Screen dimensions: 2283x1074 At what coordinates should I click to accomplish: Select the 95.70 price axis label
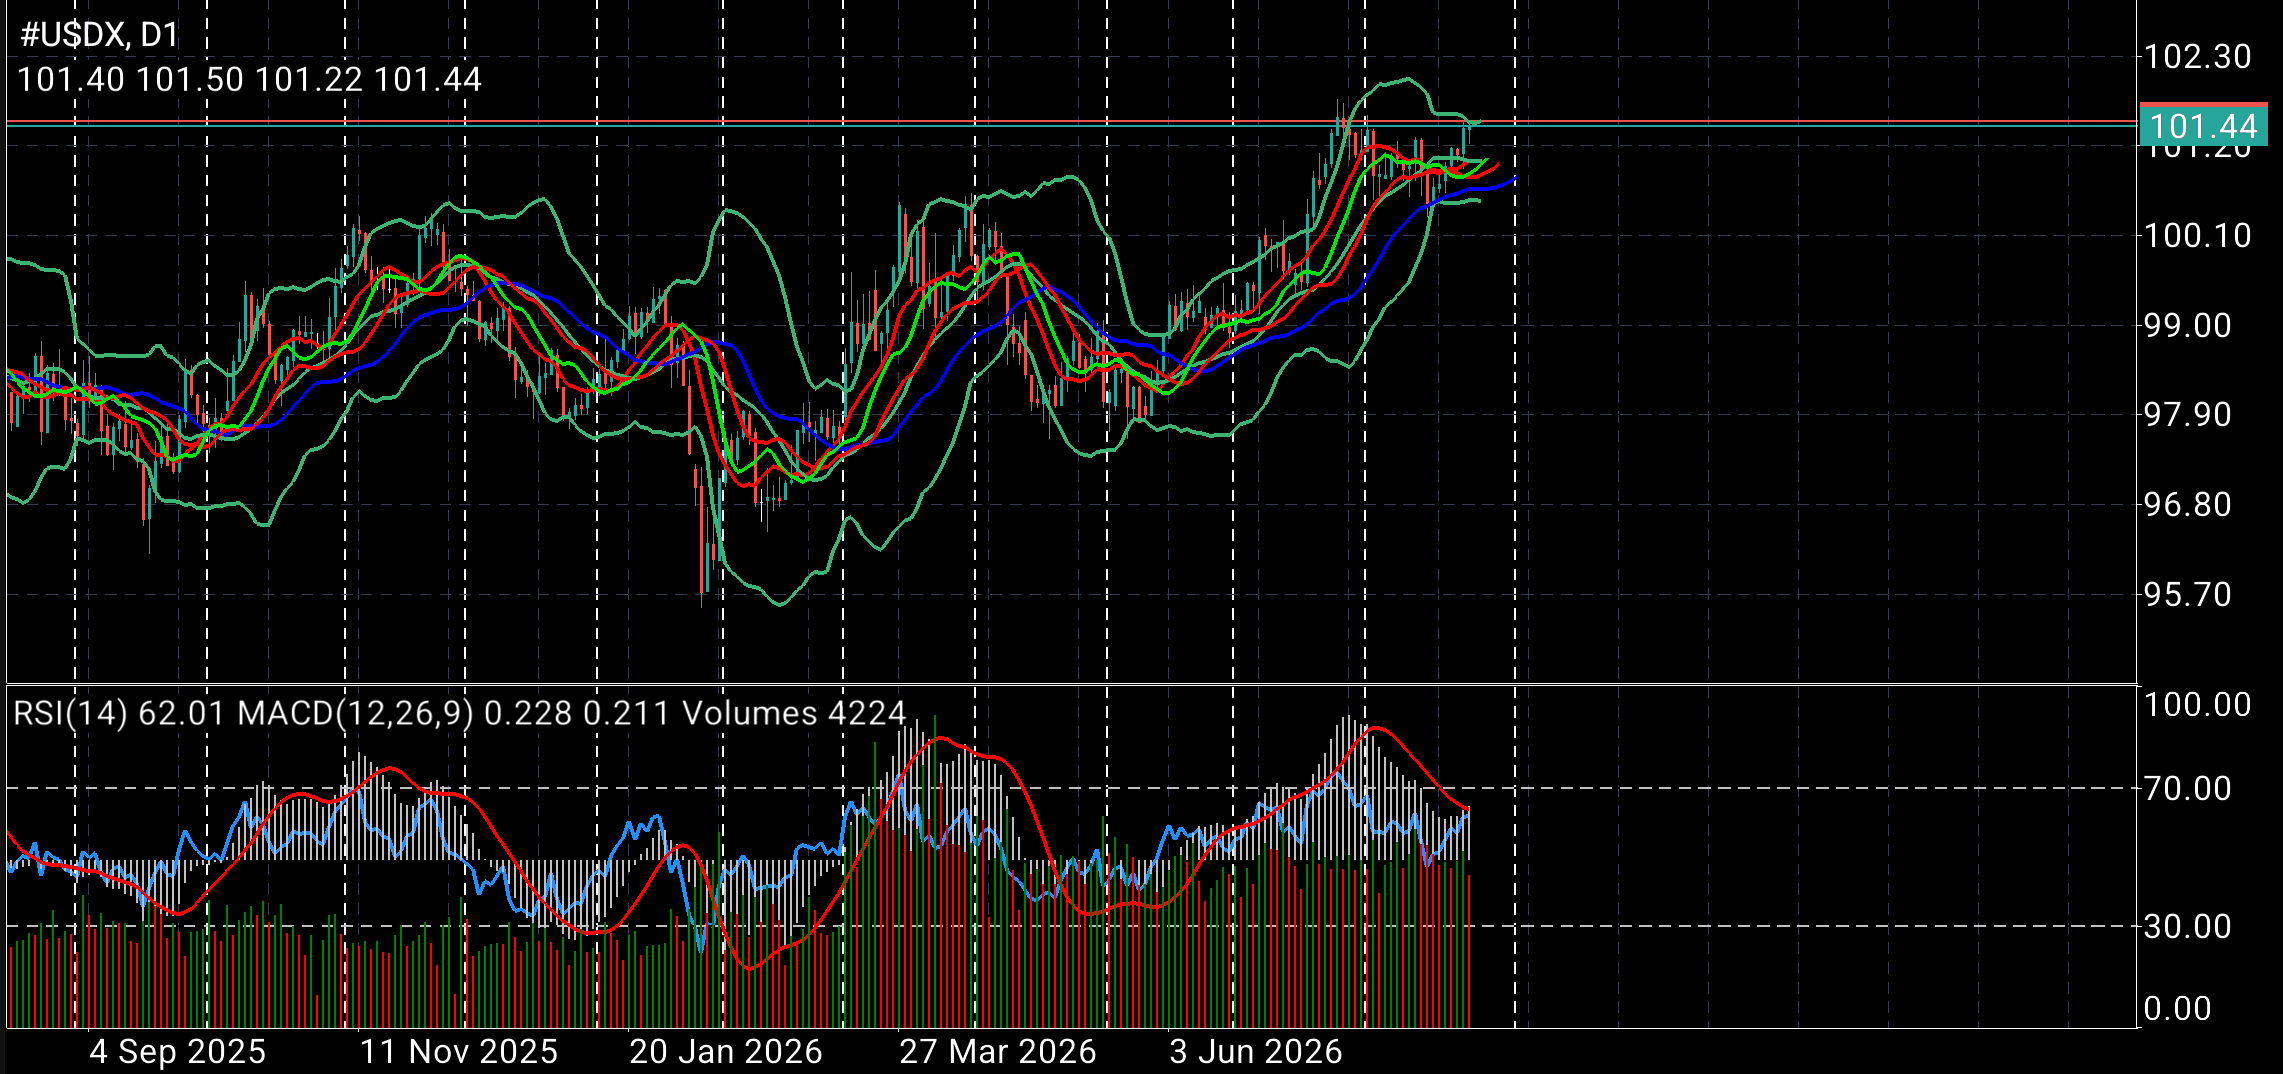(2187, 594)
